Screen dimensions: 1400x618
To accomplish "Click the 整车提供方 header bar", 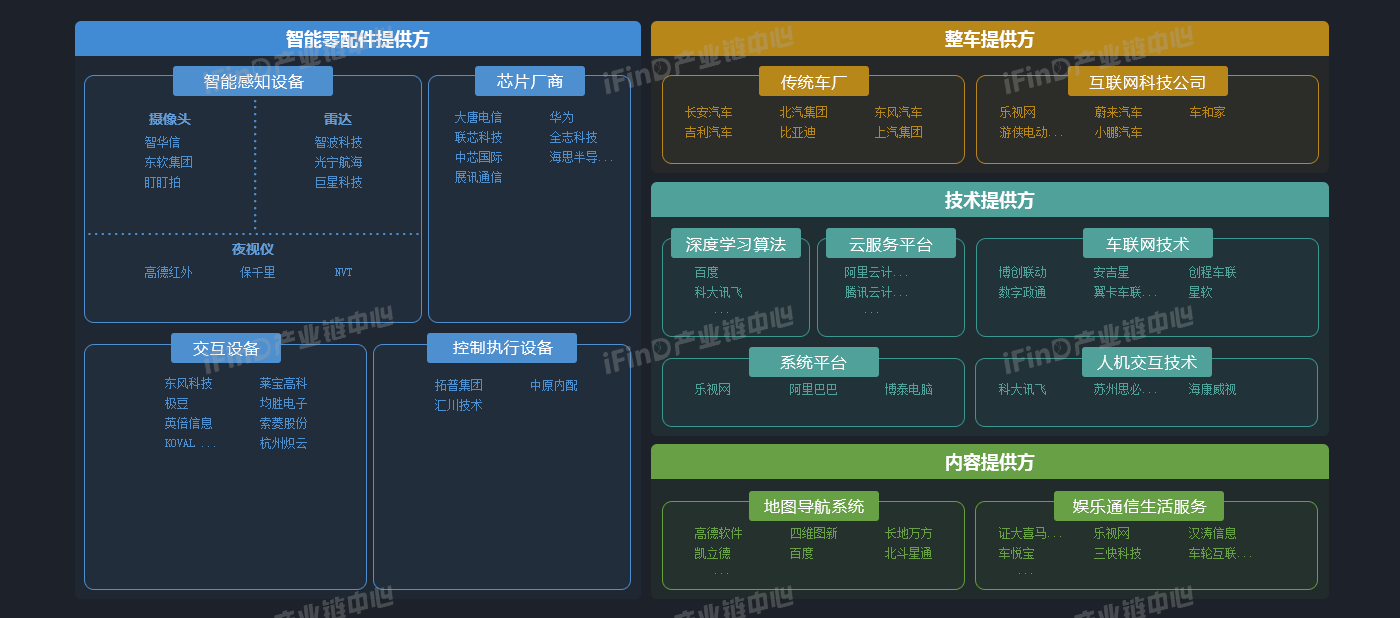I will tap(990, 39).
